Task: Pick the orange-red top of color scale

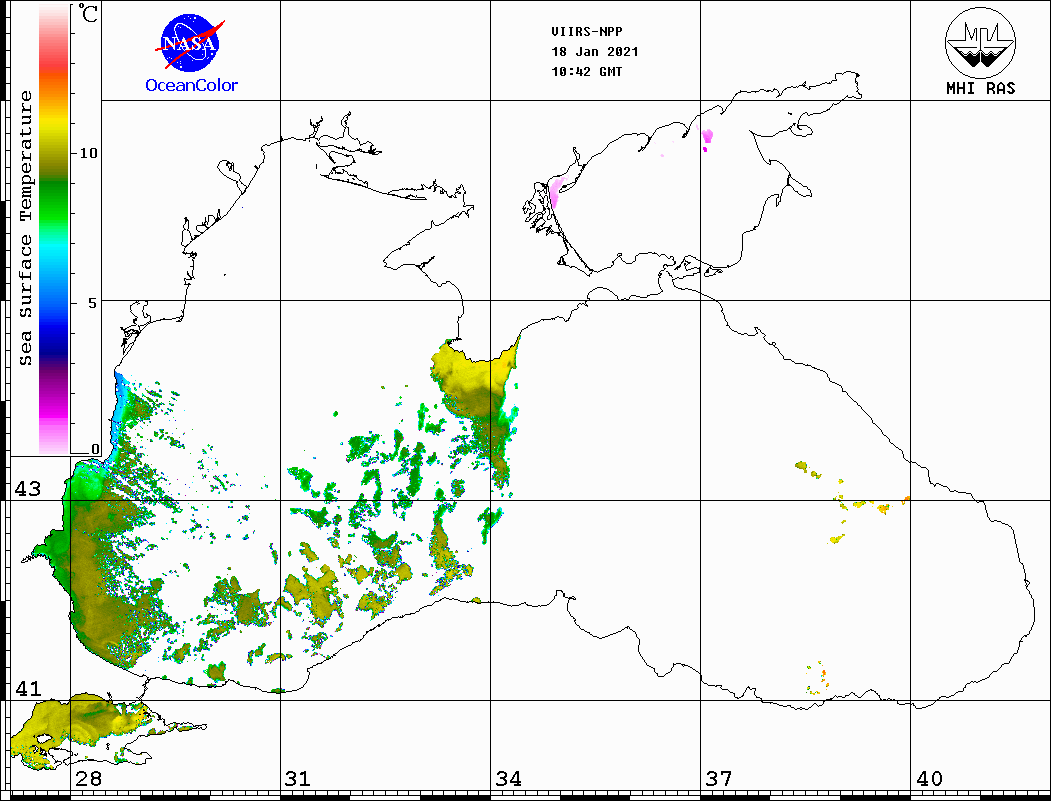Action: 54,74
